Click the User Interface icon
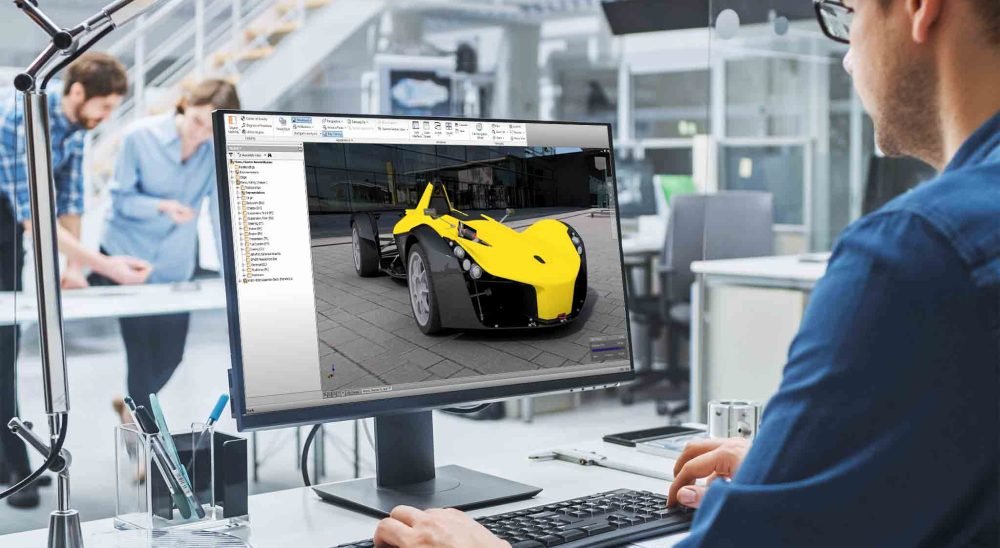1000x548 pixels. pyautogui.click(x=414, y=129)
